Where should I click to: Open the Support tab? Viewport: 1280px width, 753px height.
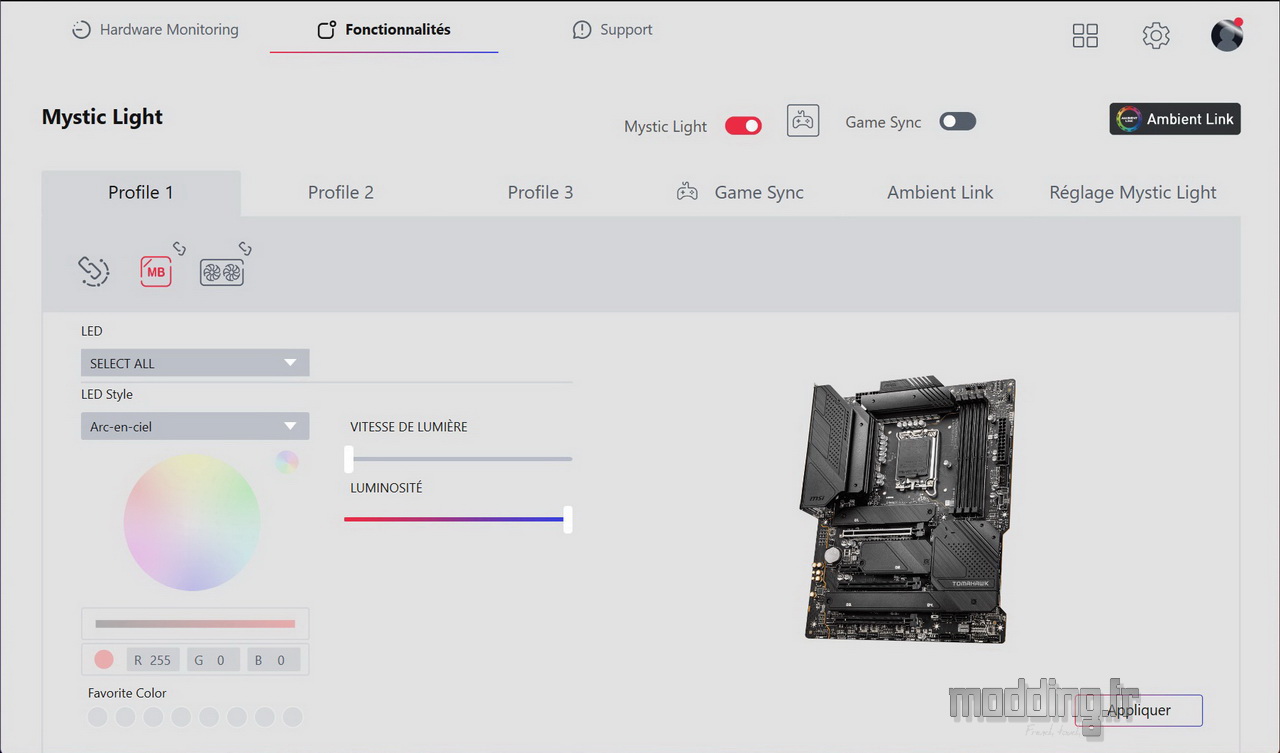(x=612, y=30)
